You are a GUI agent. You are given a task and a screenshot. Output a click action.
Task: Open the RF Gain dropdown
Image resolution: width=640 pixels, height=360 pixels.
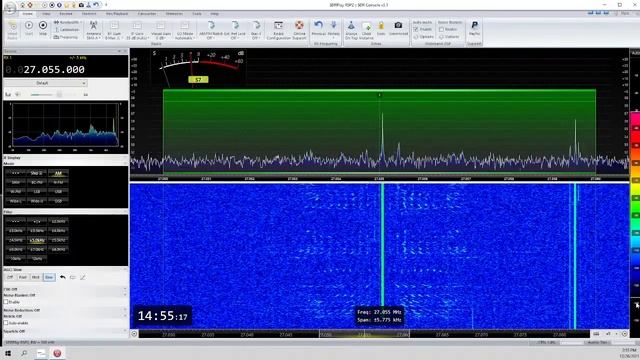pyautogui.click(x=114, y=30)
